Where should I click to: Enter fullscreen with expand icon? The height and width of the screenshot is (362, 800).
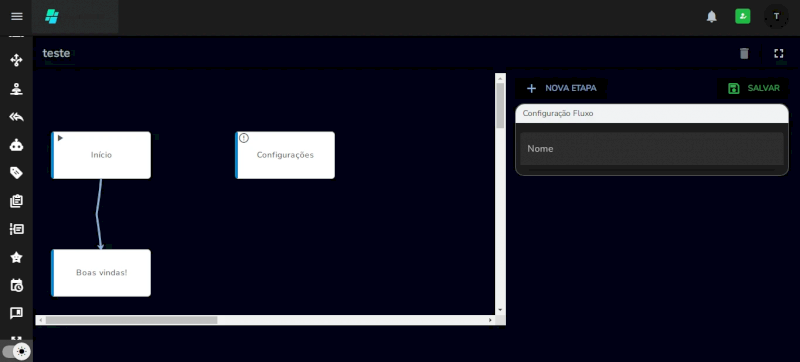coord(779,54)
